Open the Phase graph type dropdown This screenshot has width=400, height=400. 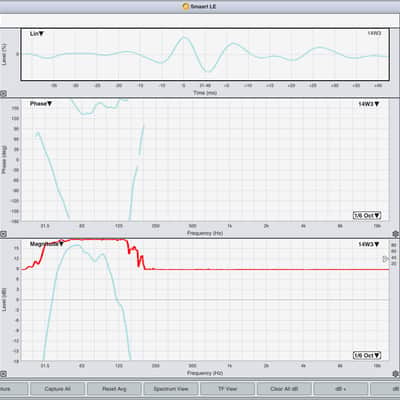coord(41,104)
